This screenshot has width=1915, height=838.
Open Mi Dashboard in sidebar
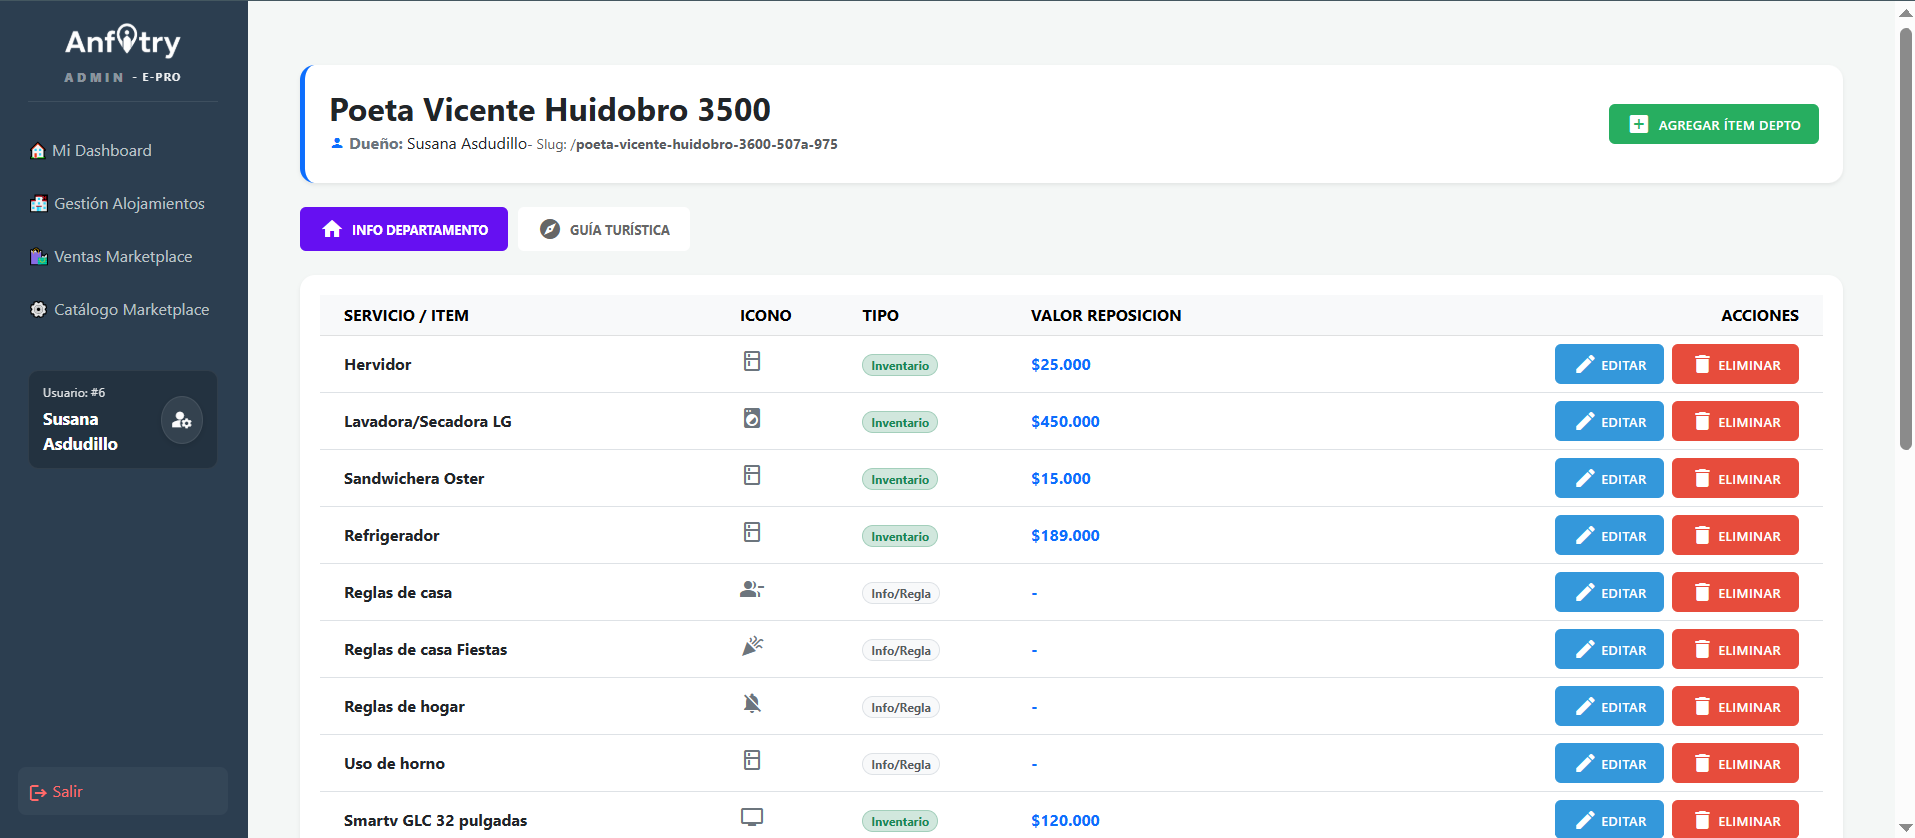92,151
